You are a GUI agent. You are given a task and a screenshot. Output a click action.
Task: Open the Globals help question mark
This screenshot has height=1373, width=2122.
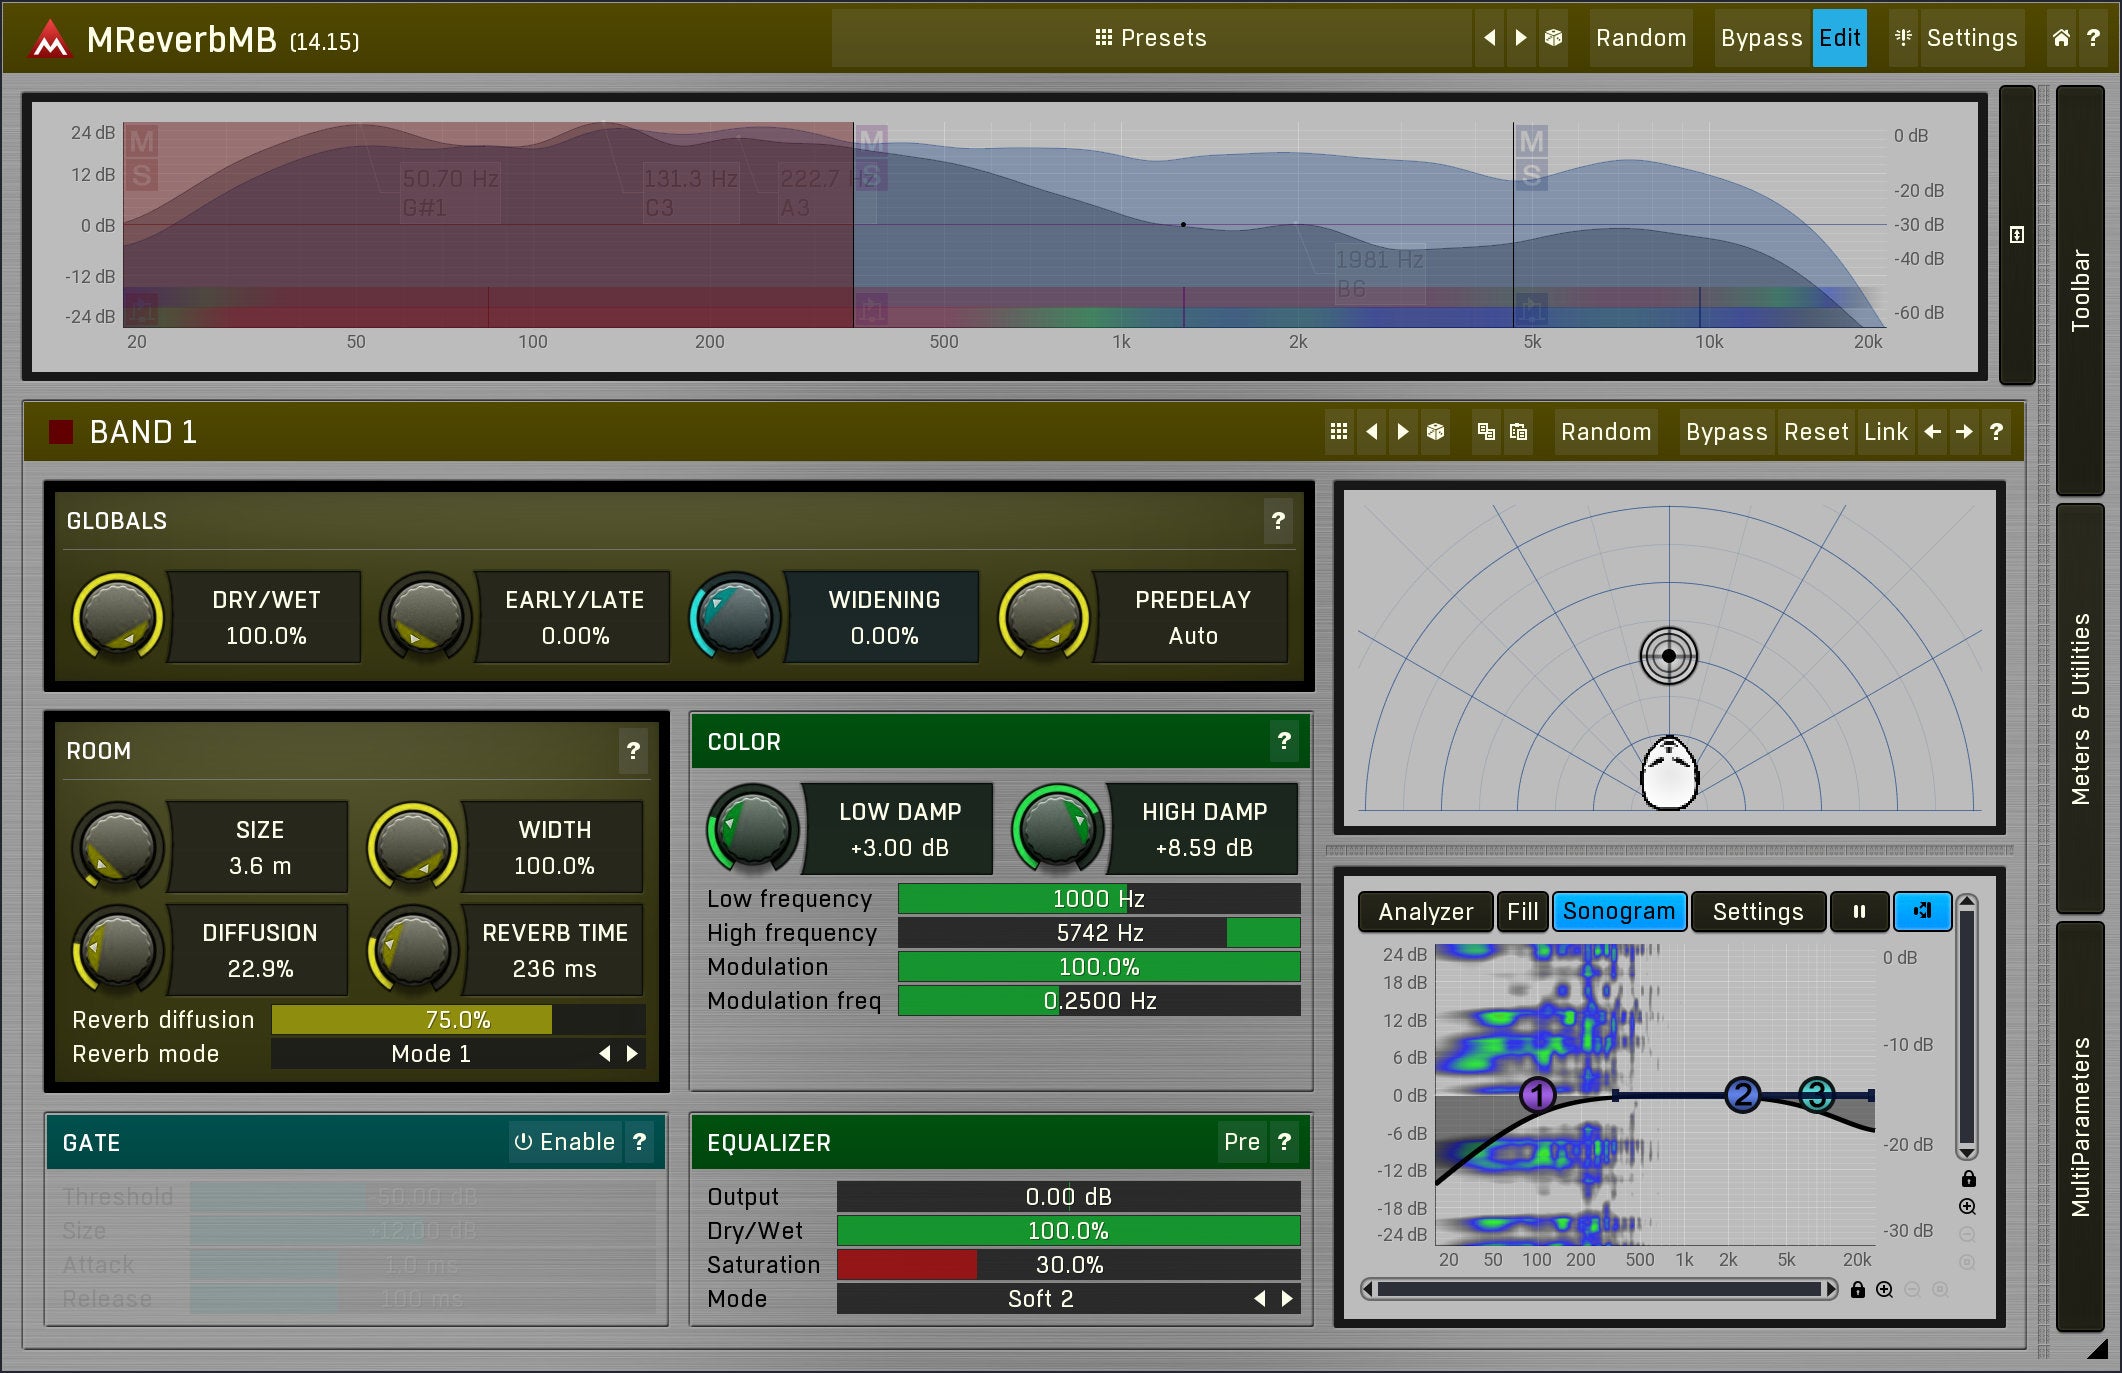1277,521
